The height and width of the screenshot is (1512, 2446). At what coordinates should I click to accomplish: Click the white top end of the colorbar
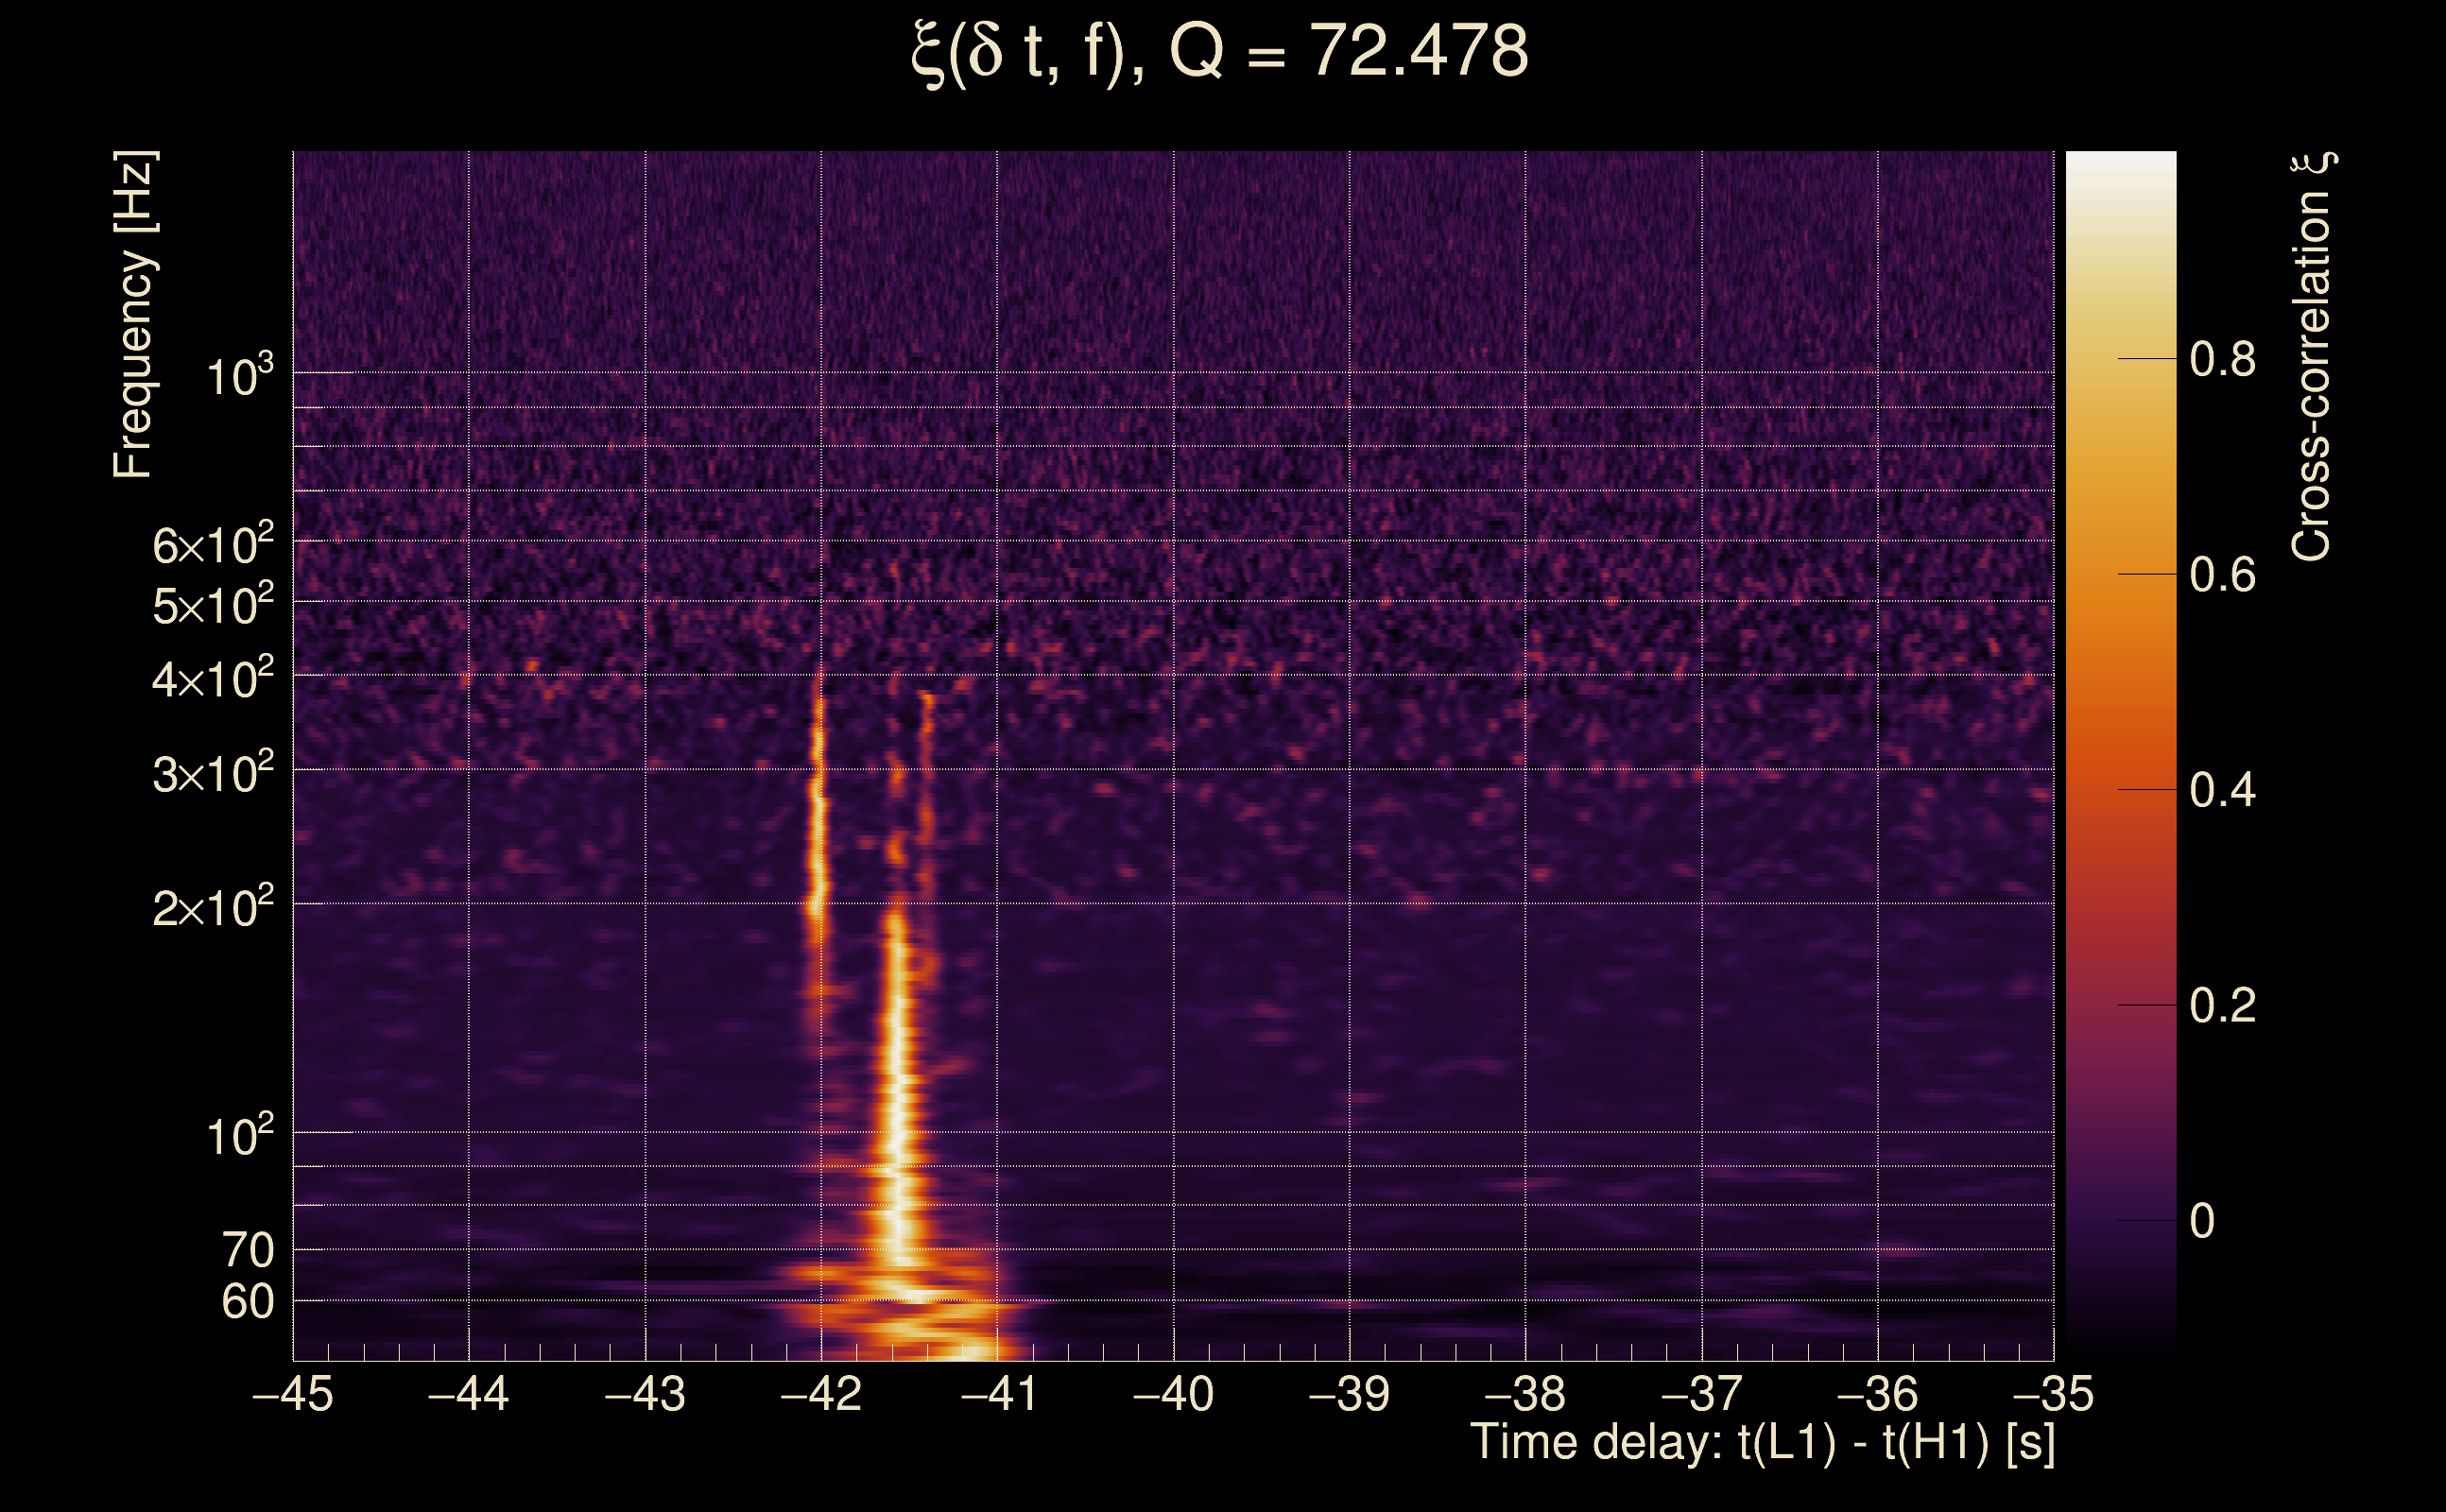2120,162
